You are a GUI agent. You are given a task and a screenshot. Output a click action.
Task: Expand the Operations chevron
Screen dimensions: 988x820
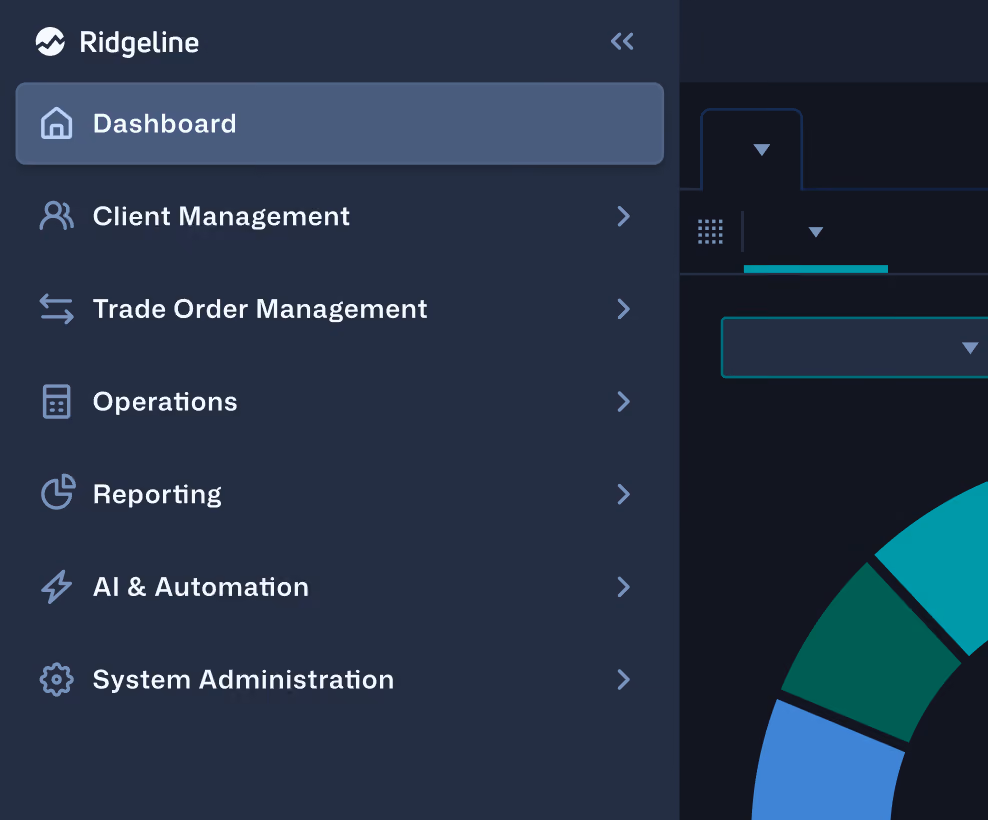click(x=623, y=401)
